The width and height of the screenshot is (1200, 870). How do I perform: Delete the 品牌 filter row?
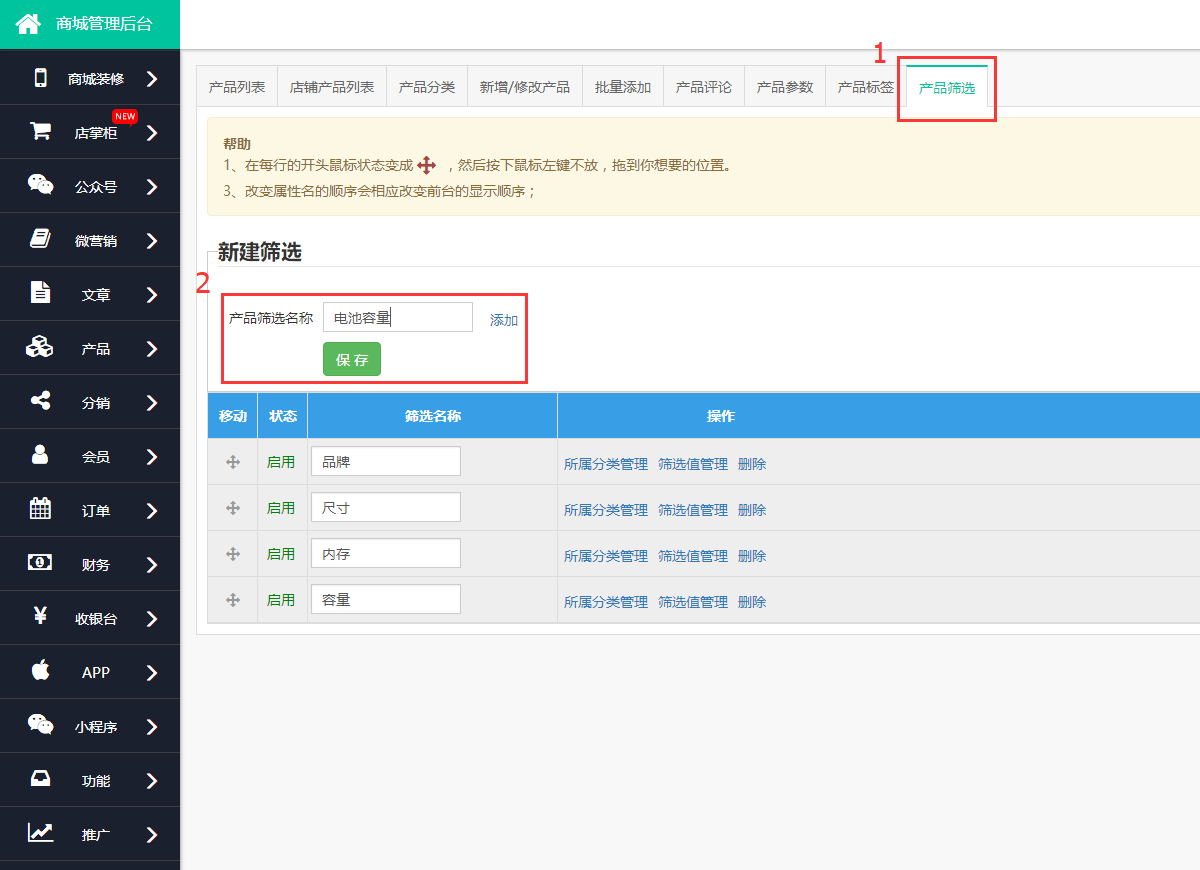pos(752,464)
